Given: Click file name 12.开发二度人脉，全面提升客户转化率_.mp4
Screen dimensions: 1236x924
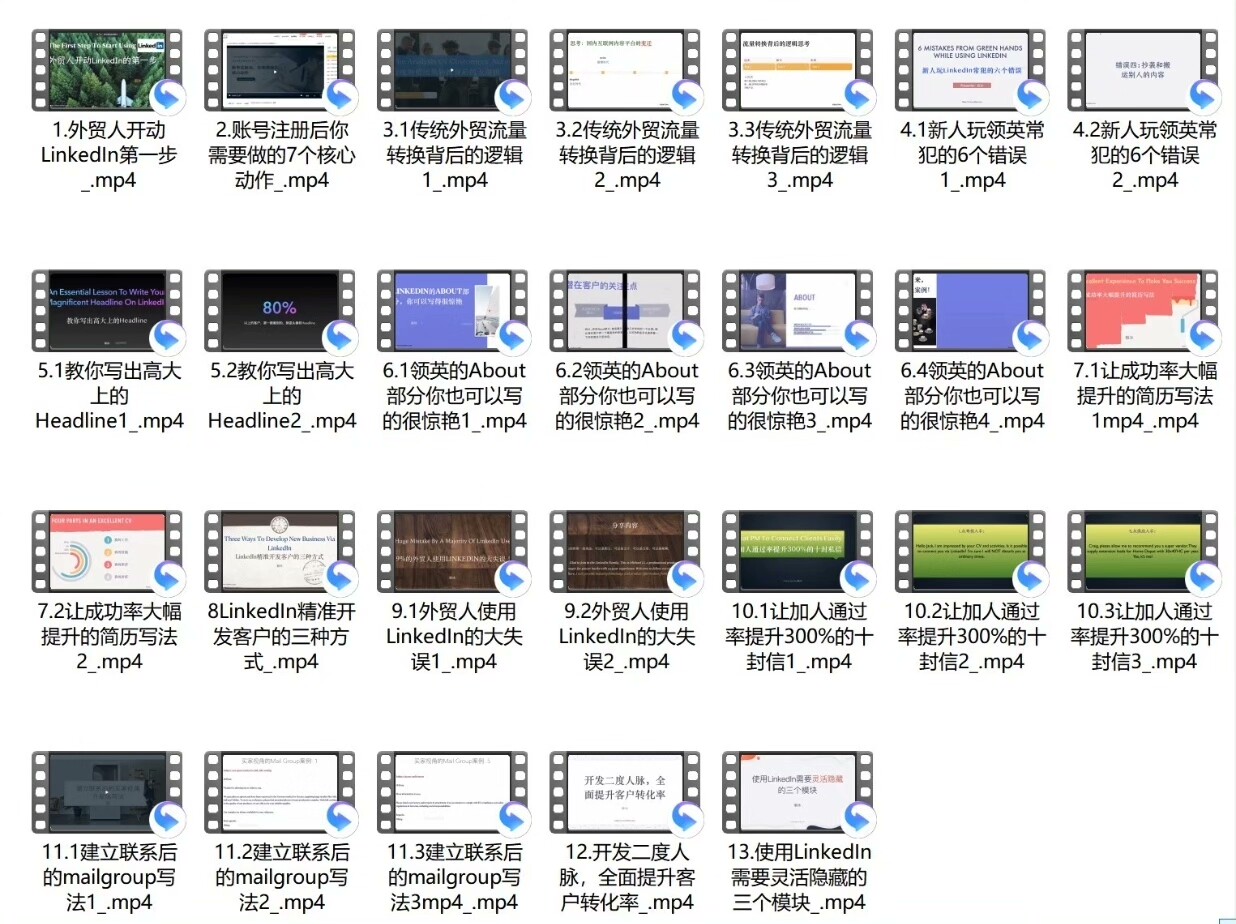Looking at the screenshot, I should 626,878.
